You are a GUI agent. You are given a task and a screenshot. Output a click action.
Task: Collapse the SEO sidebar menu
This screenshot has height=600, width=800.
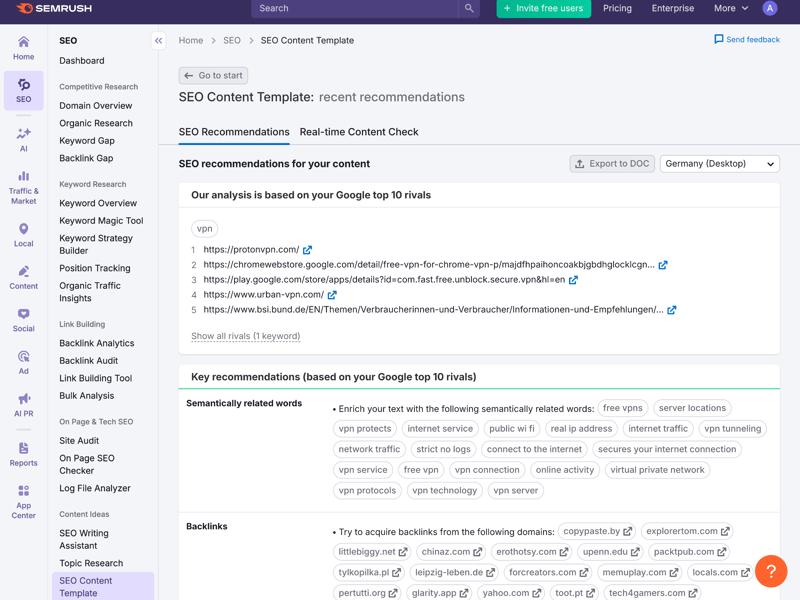(x=158, y=41)
